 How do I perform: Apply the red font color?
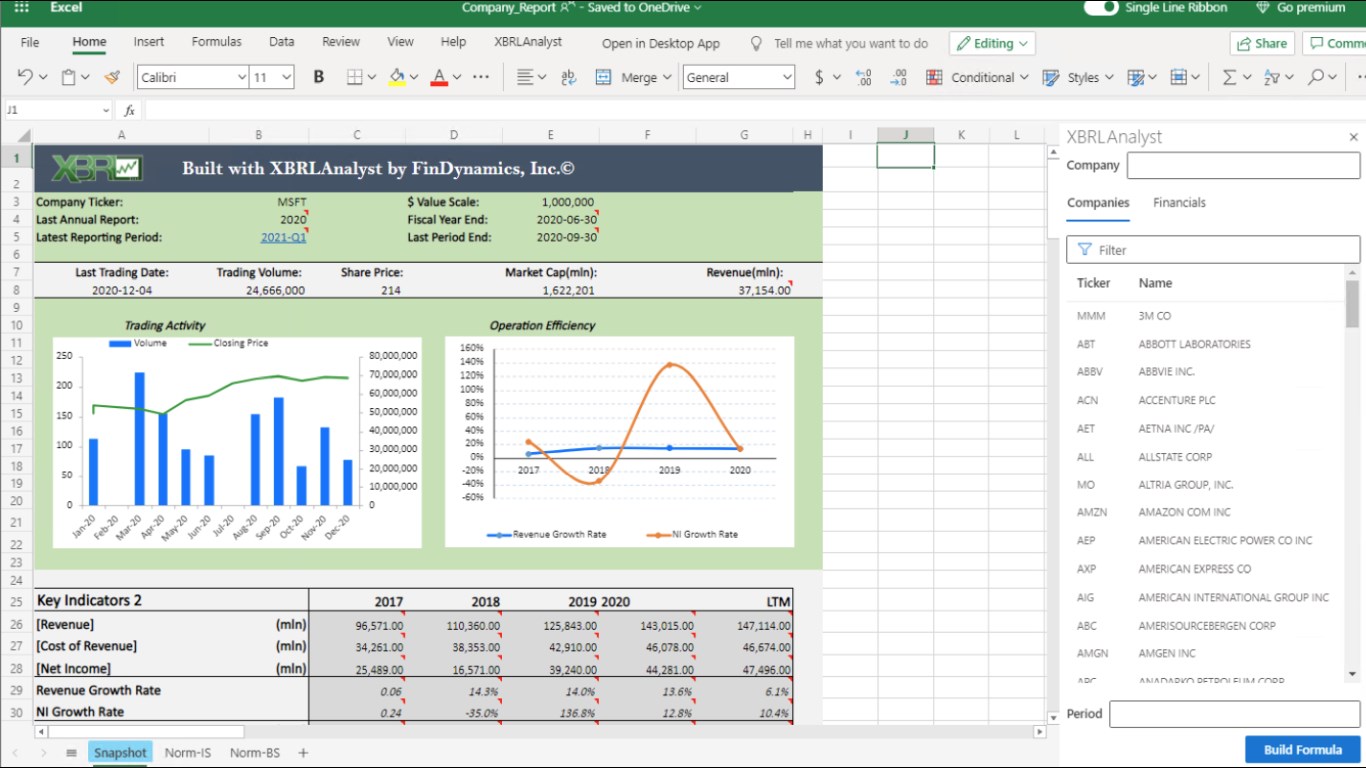pos(439,77)
